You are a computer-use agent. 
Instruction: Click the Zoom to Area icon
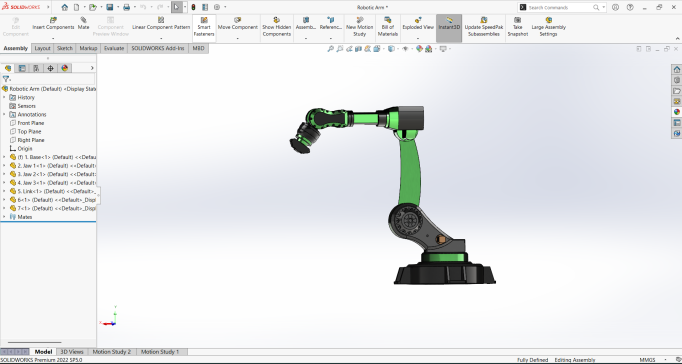340,49
